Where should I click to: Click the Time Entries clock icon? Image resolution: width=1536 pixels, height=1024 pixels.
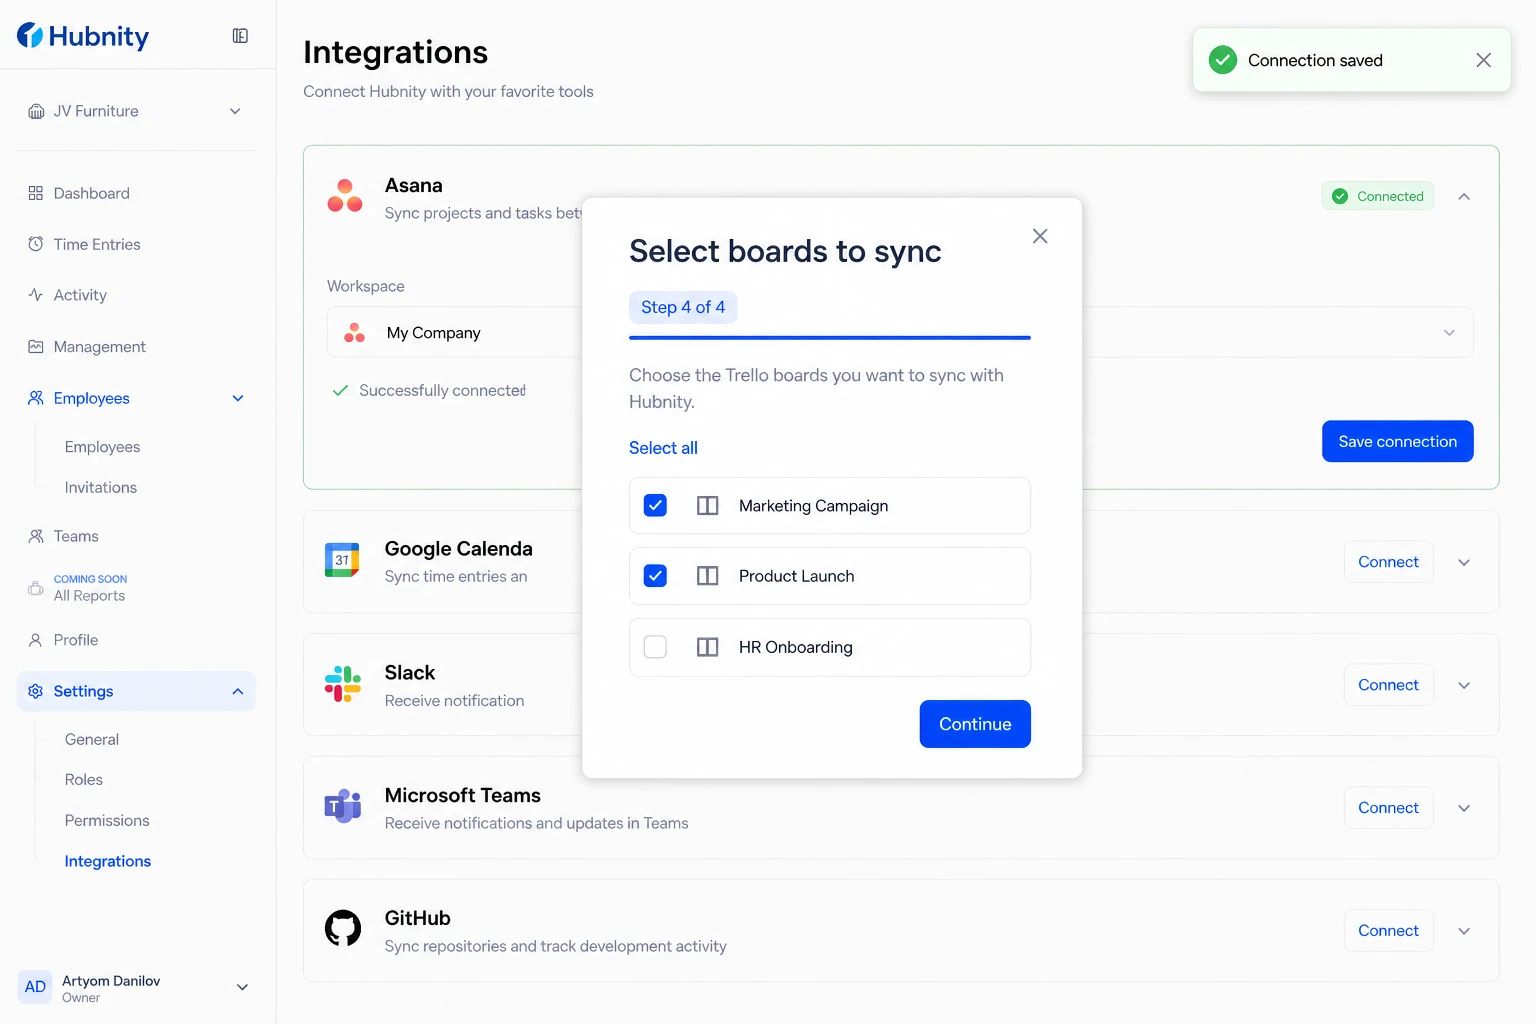[36, 244]
